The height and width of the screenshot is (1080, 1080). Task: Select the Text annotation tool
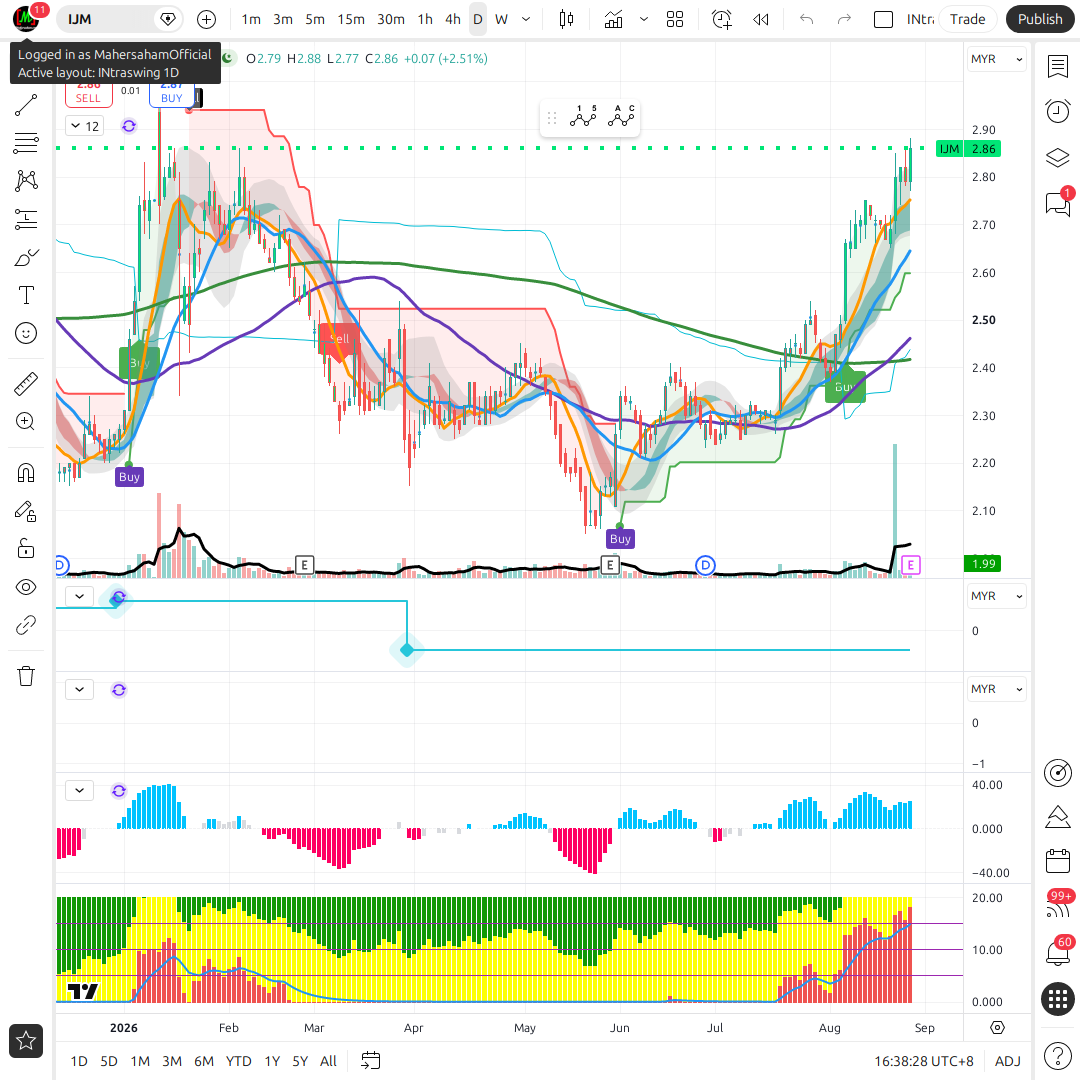26,295
